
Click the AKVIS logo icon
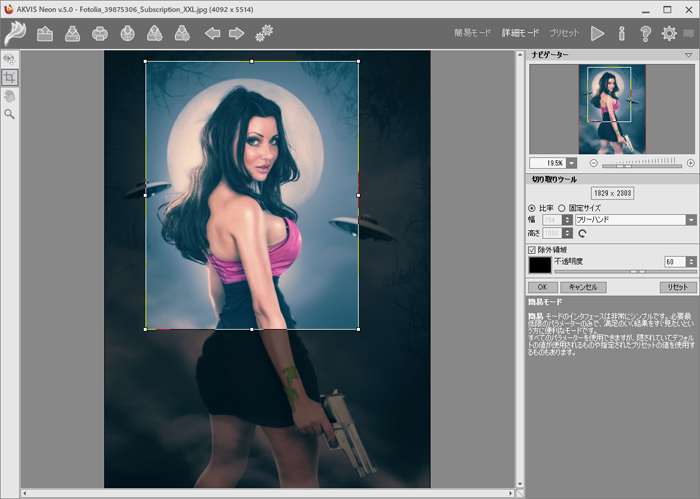(x=15, y=33)
